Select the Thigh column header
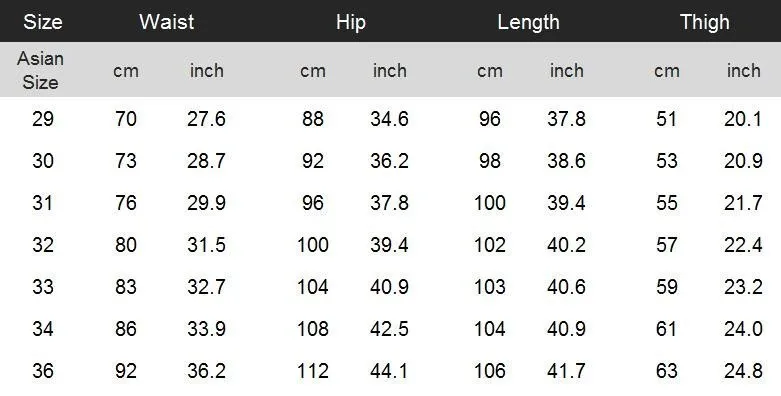781x396 pixels. [x=704, y=22]
